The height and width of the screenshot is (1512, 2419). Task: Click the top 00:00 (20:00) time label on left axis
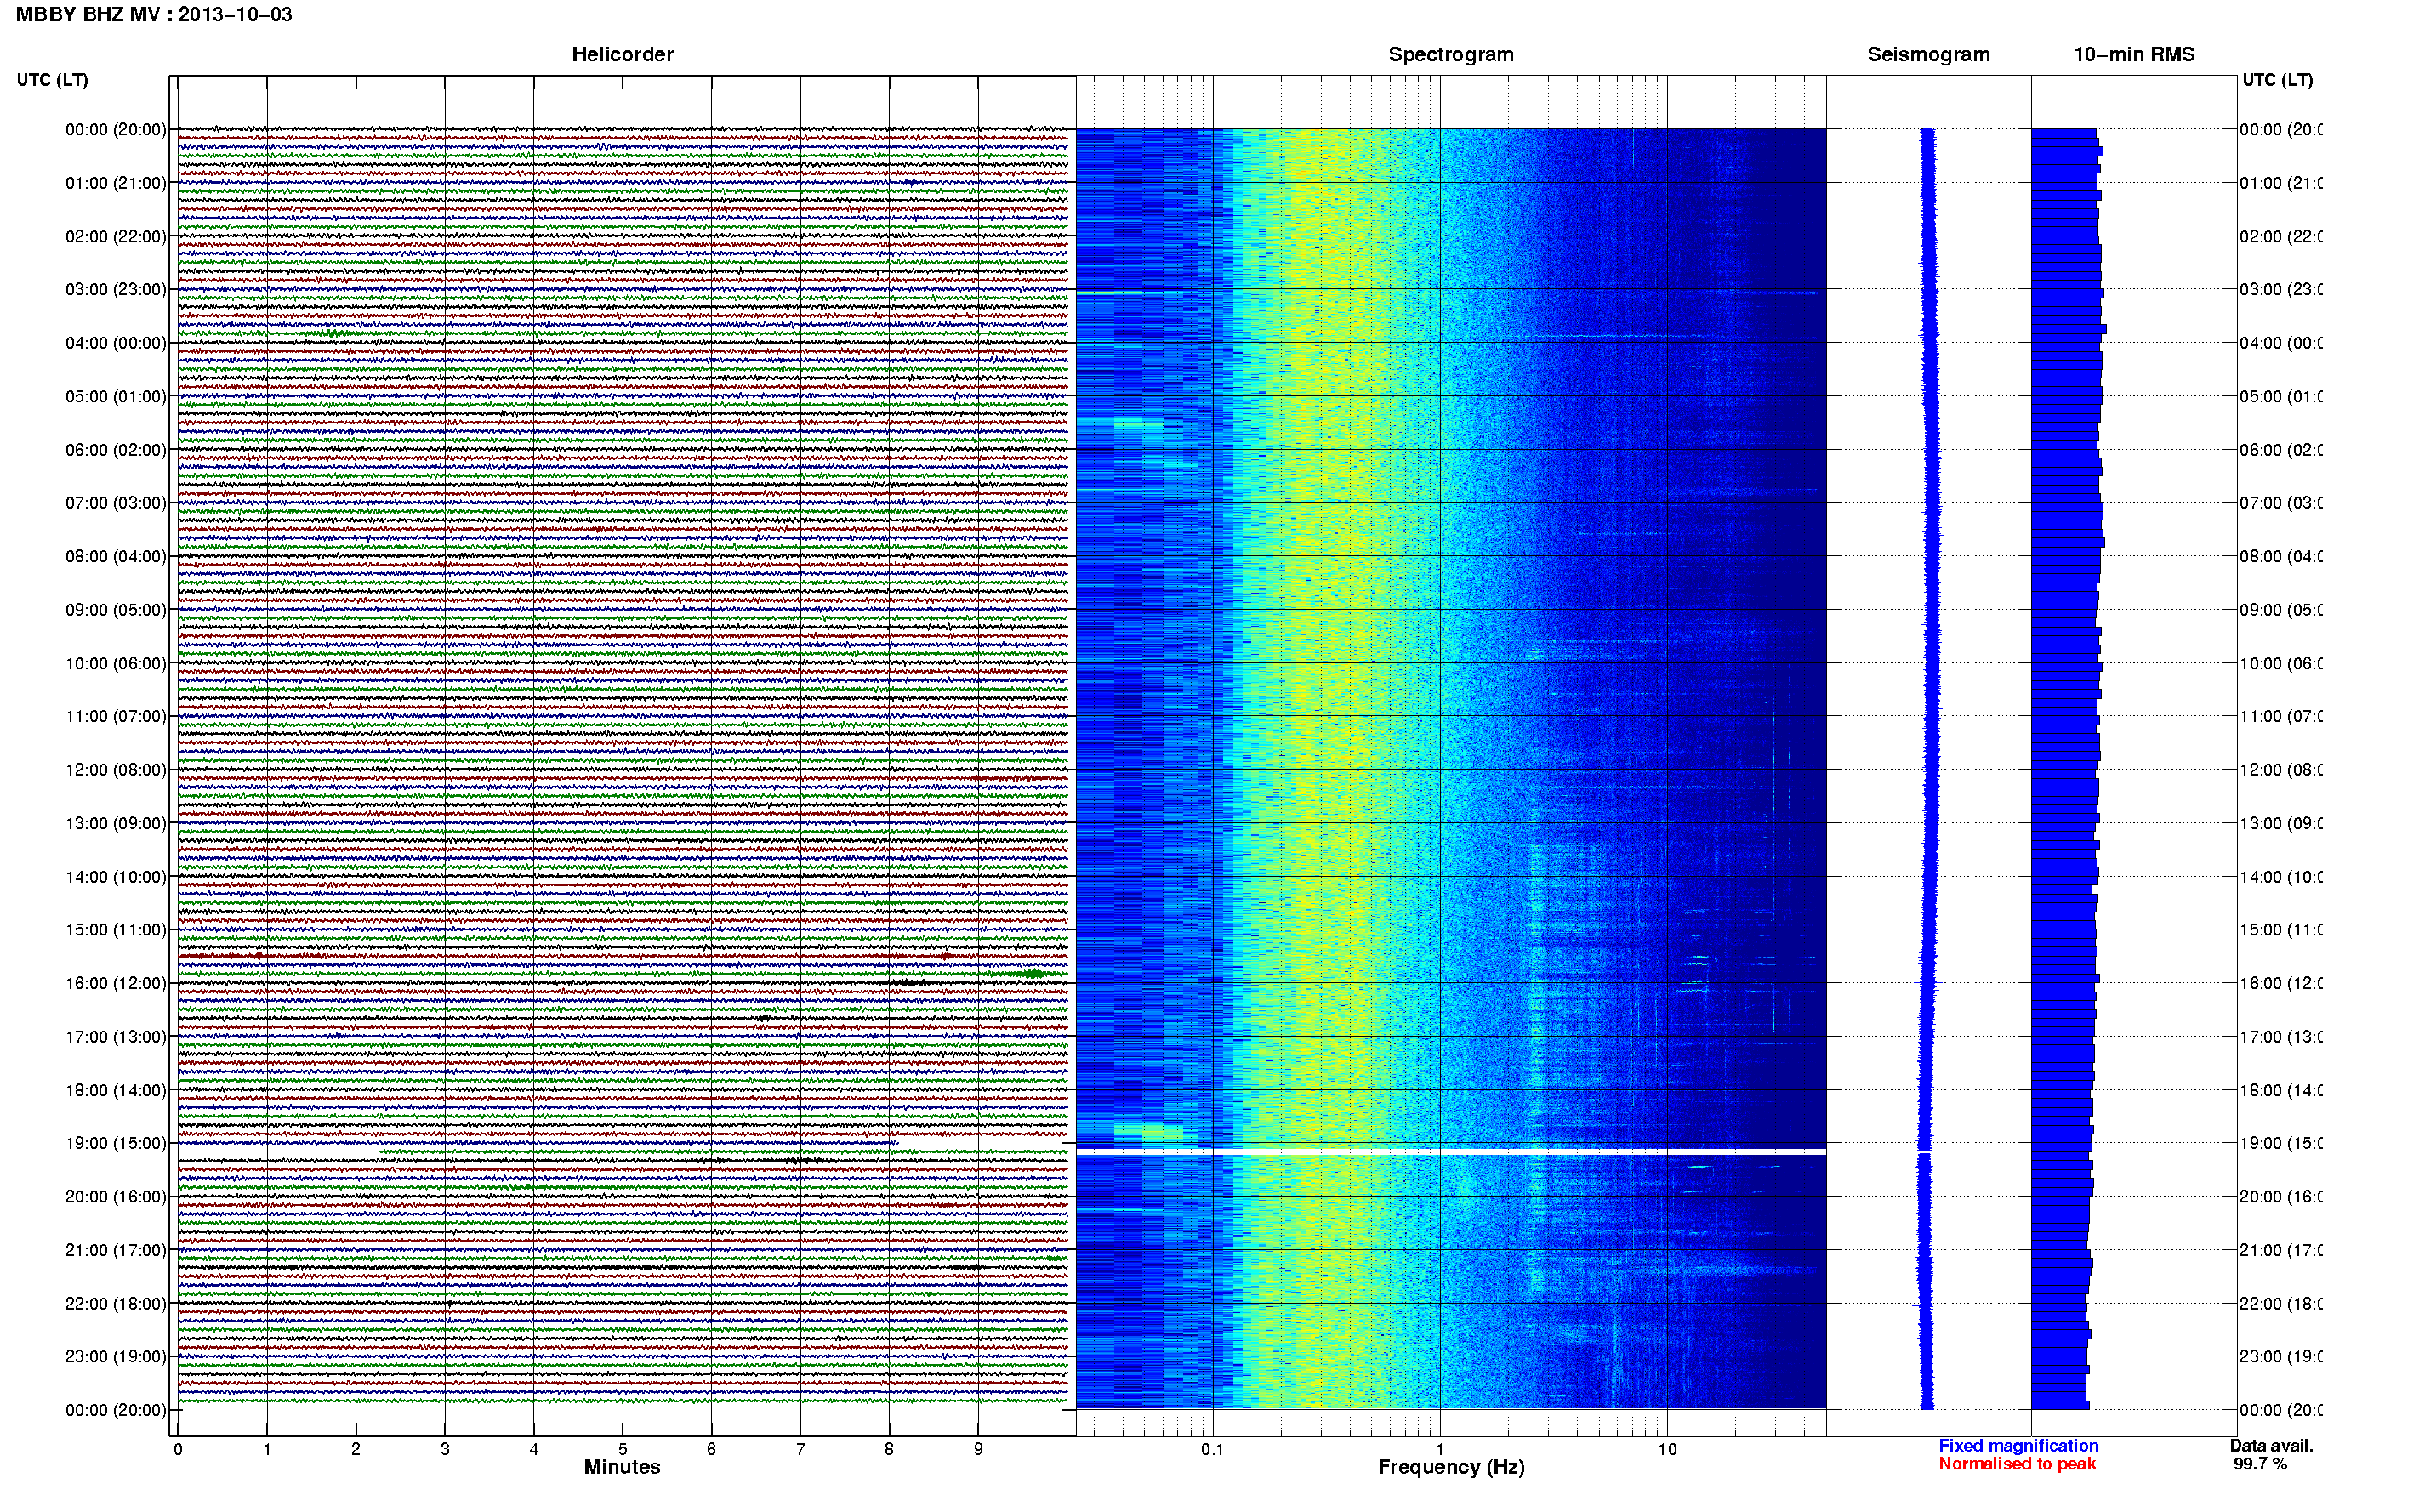tap(116, 129)
